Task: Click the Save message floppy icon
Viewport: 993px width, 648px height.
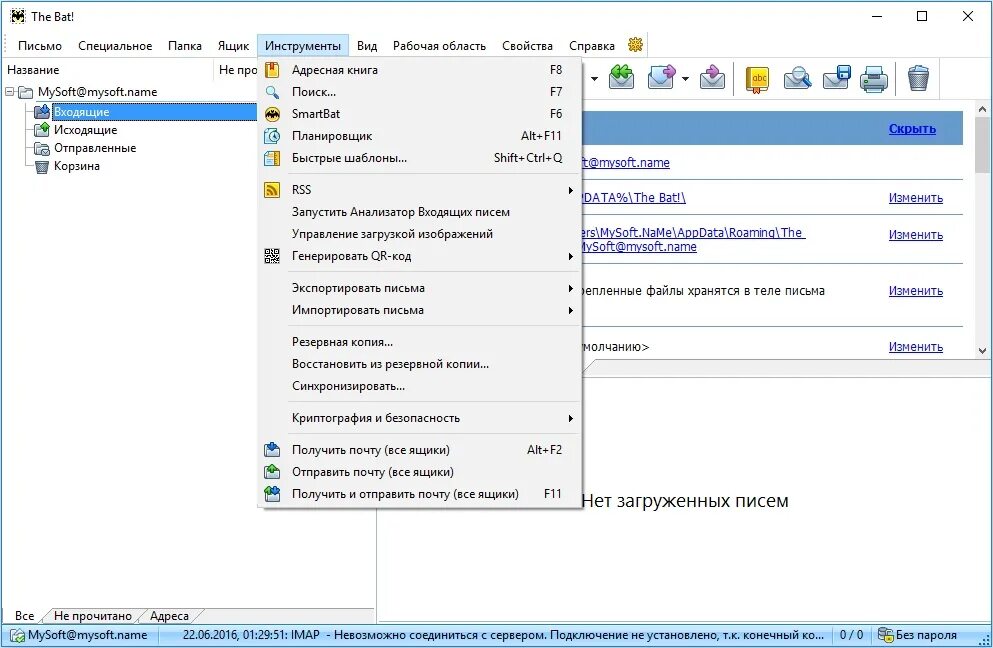Action: [836, 77]
